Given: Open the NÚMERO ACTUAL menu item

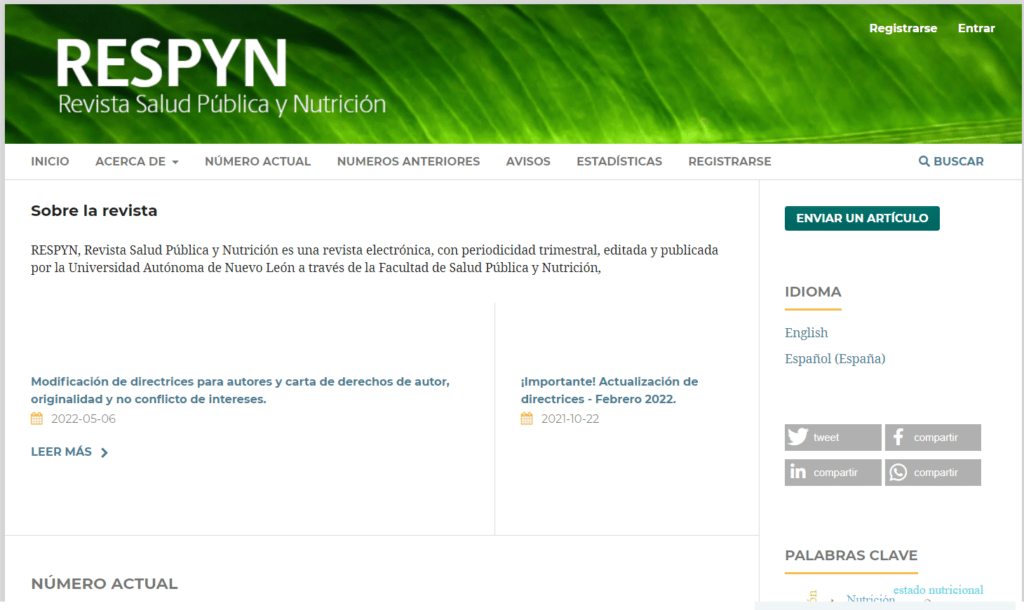Looking at the screenshot, I should (257, 161).
